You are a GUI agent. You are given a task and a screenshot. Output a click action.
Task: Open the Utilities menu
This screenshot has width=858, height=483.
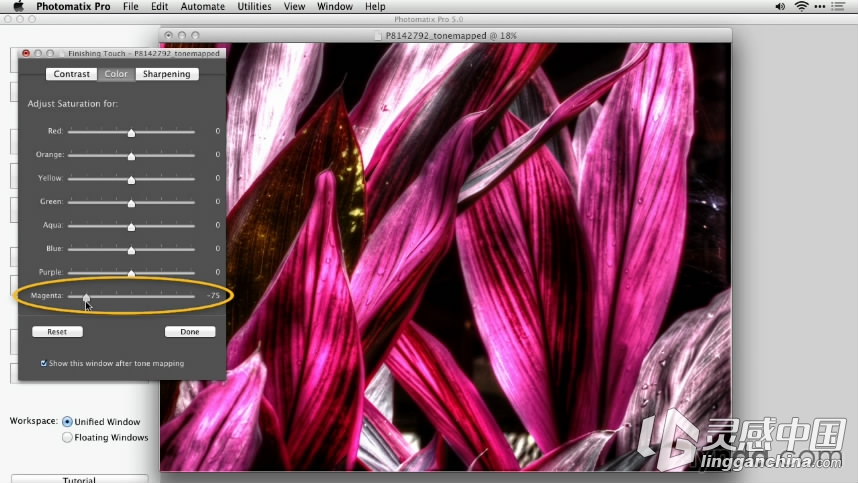tap(254, 7)
